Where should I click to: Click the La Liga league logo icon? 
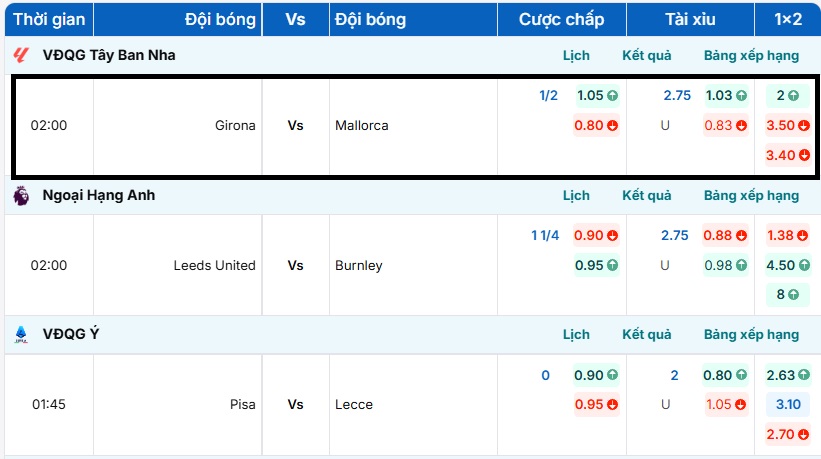(x=21, y=55)
